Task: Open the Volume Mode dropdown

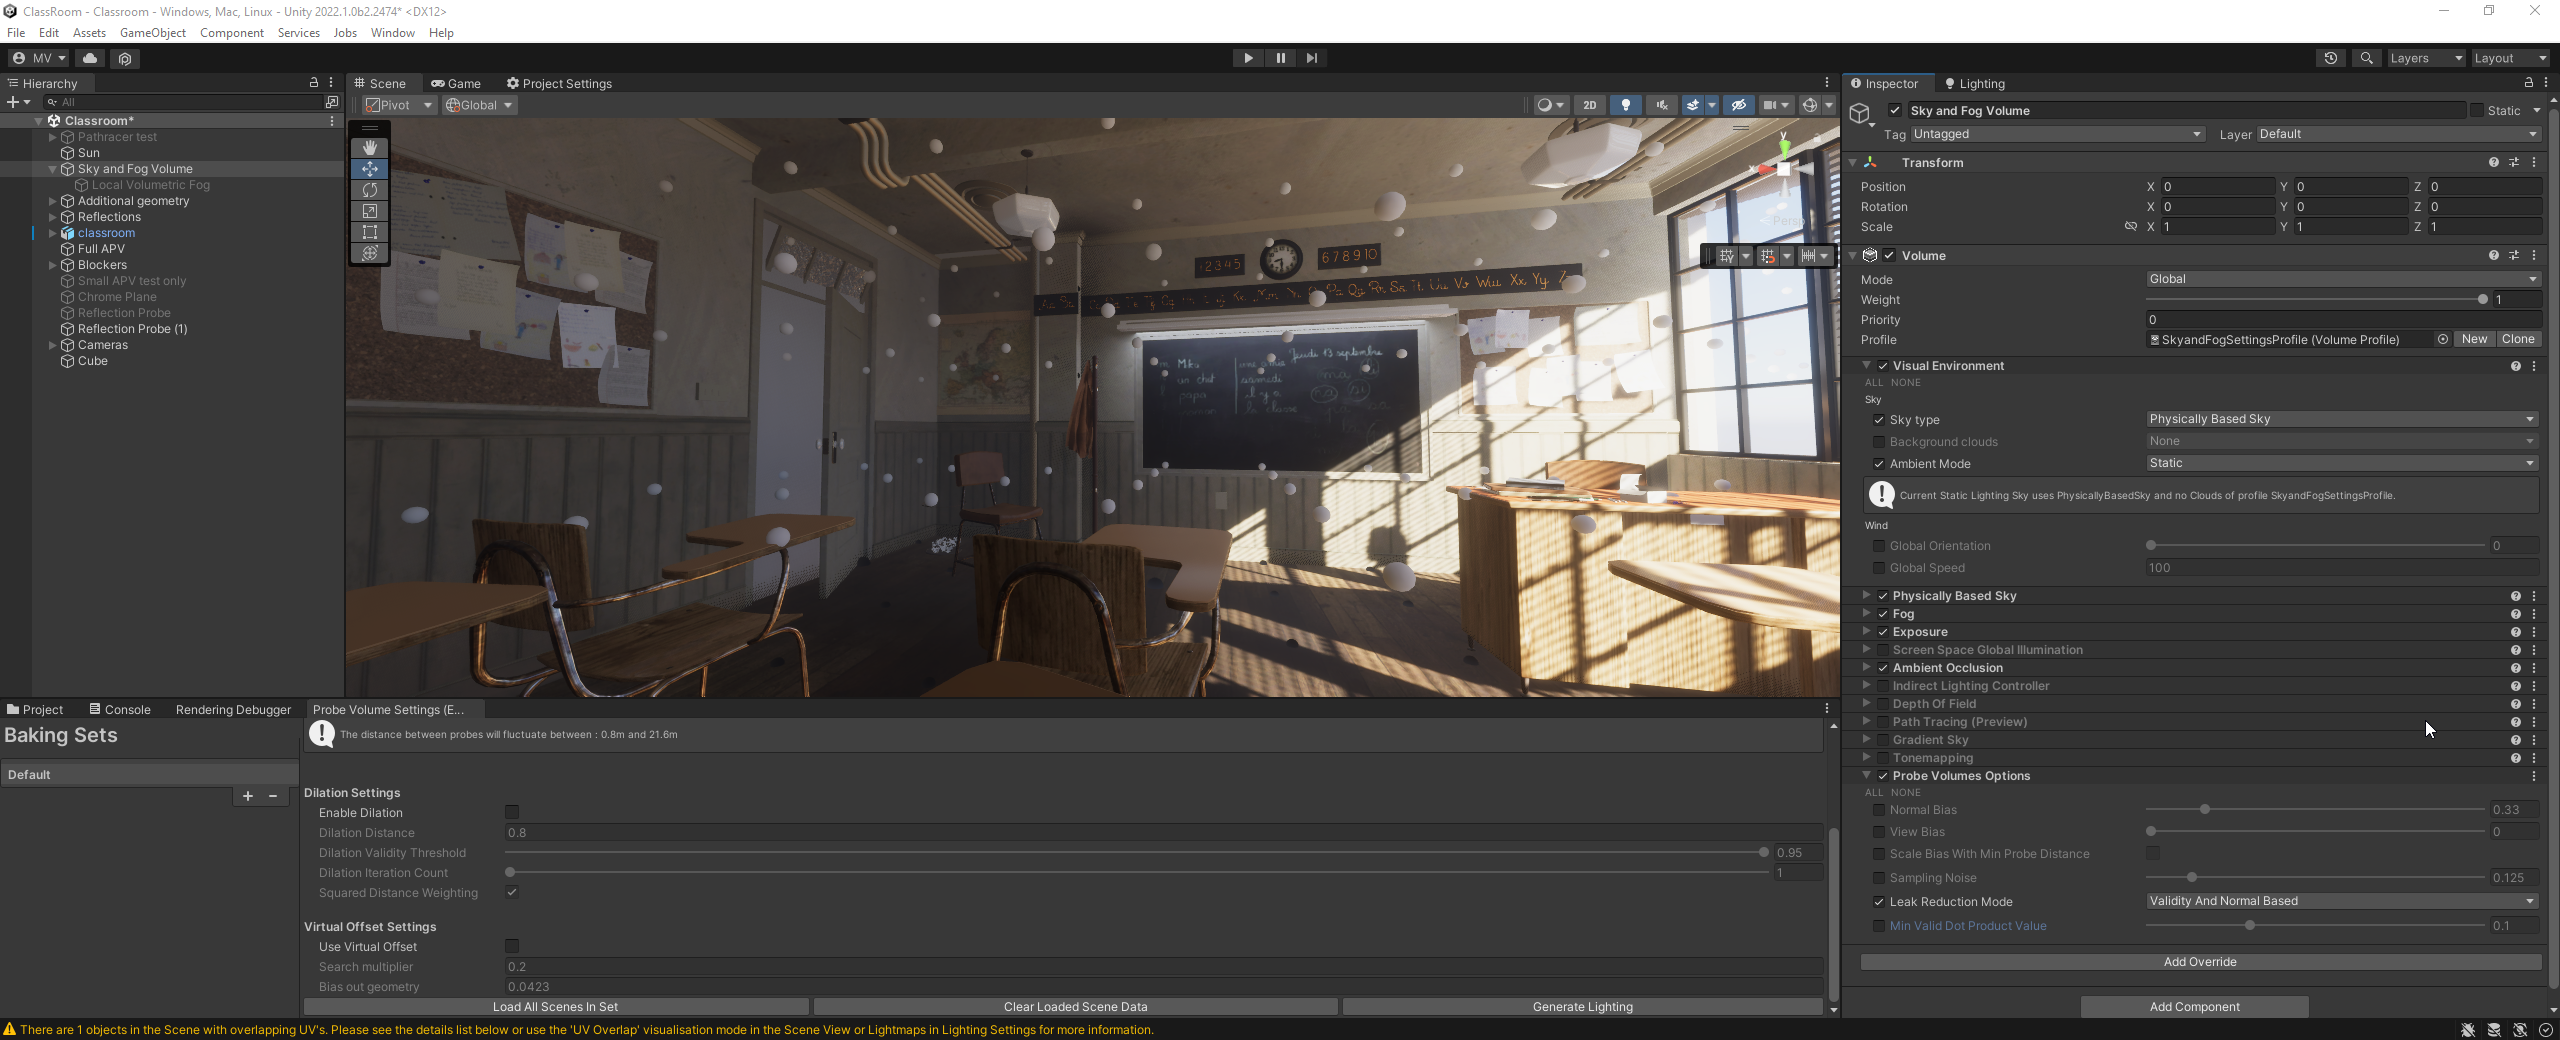Action: pyautogui.click(x=2343, y=279)
